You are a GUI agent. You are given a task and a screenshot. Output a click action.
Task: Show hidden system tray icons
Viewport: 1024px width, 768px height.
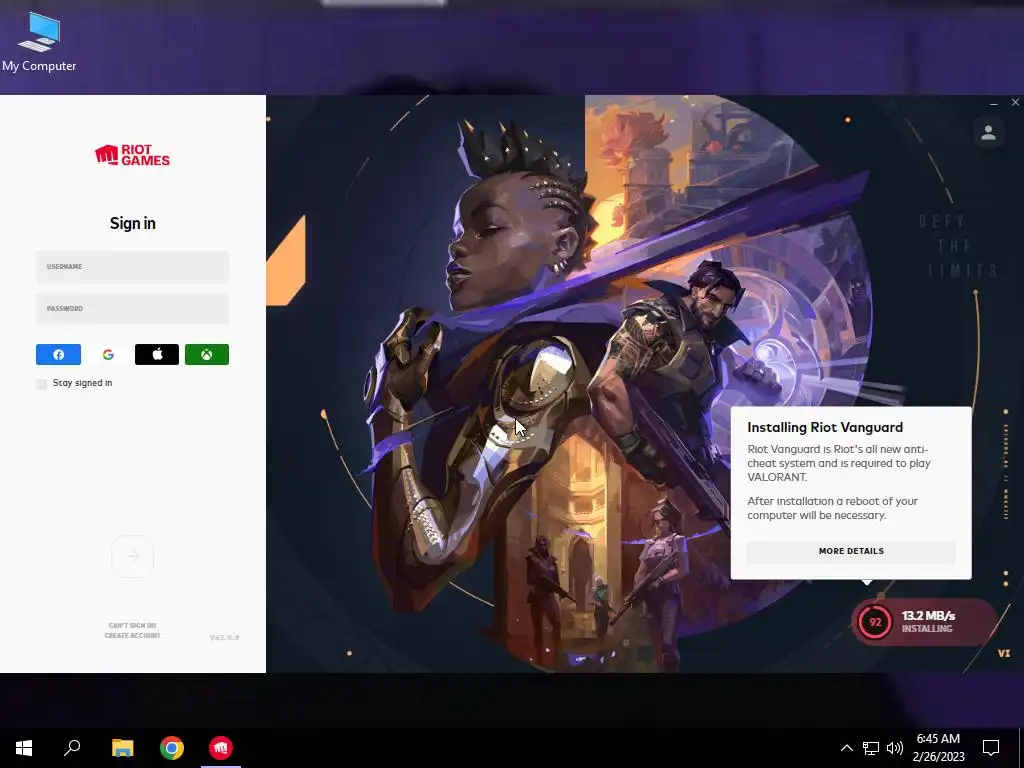pyautogui.click(x=846, y=748)
